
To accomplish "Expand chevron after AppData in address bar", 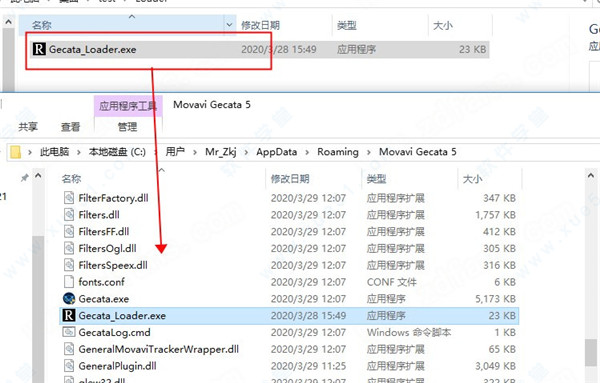I will 307,152.
